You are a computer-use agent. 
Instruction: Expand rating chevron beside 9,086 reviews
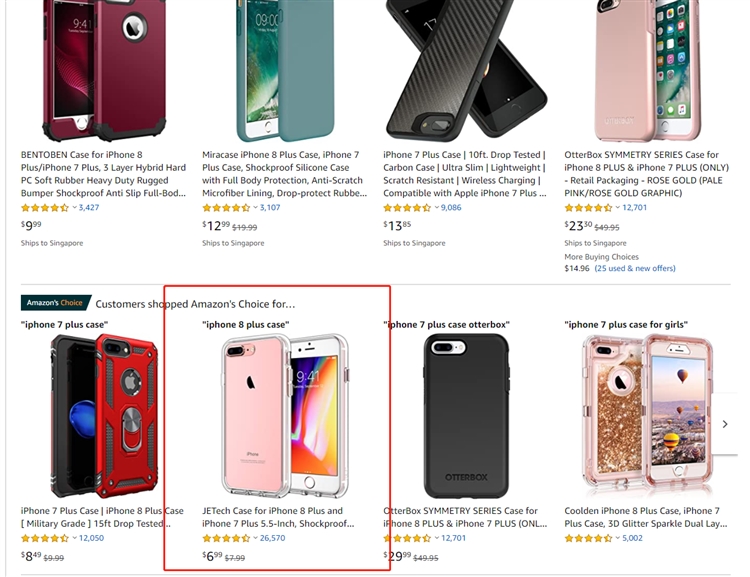[437, 208]
